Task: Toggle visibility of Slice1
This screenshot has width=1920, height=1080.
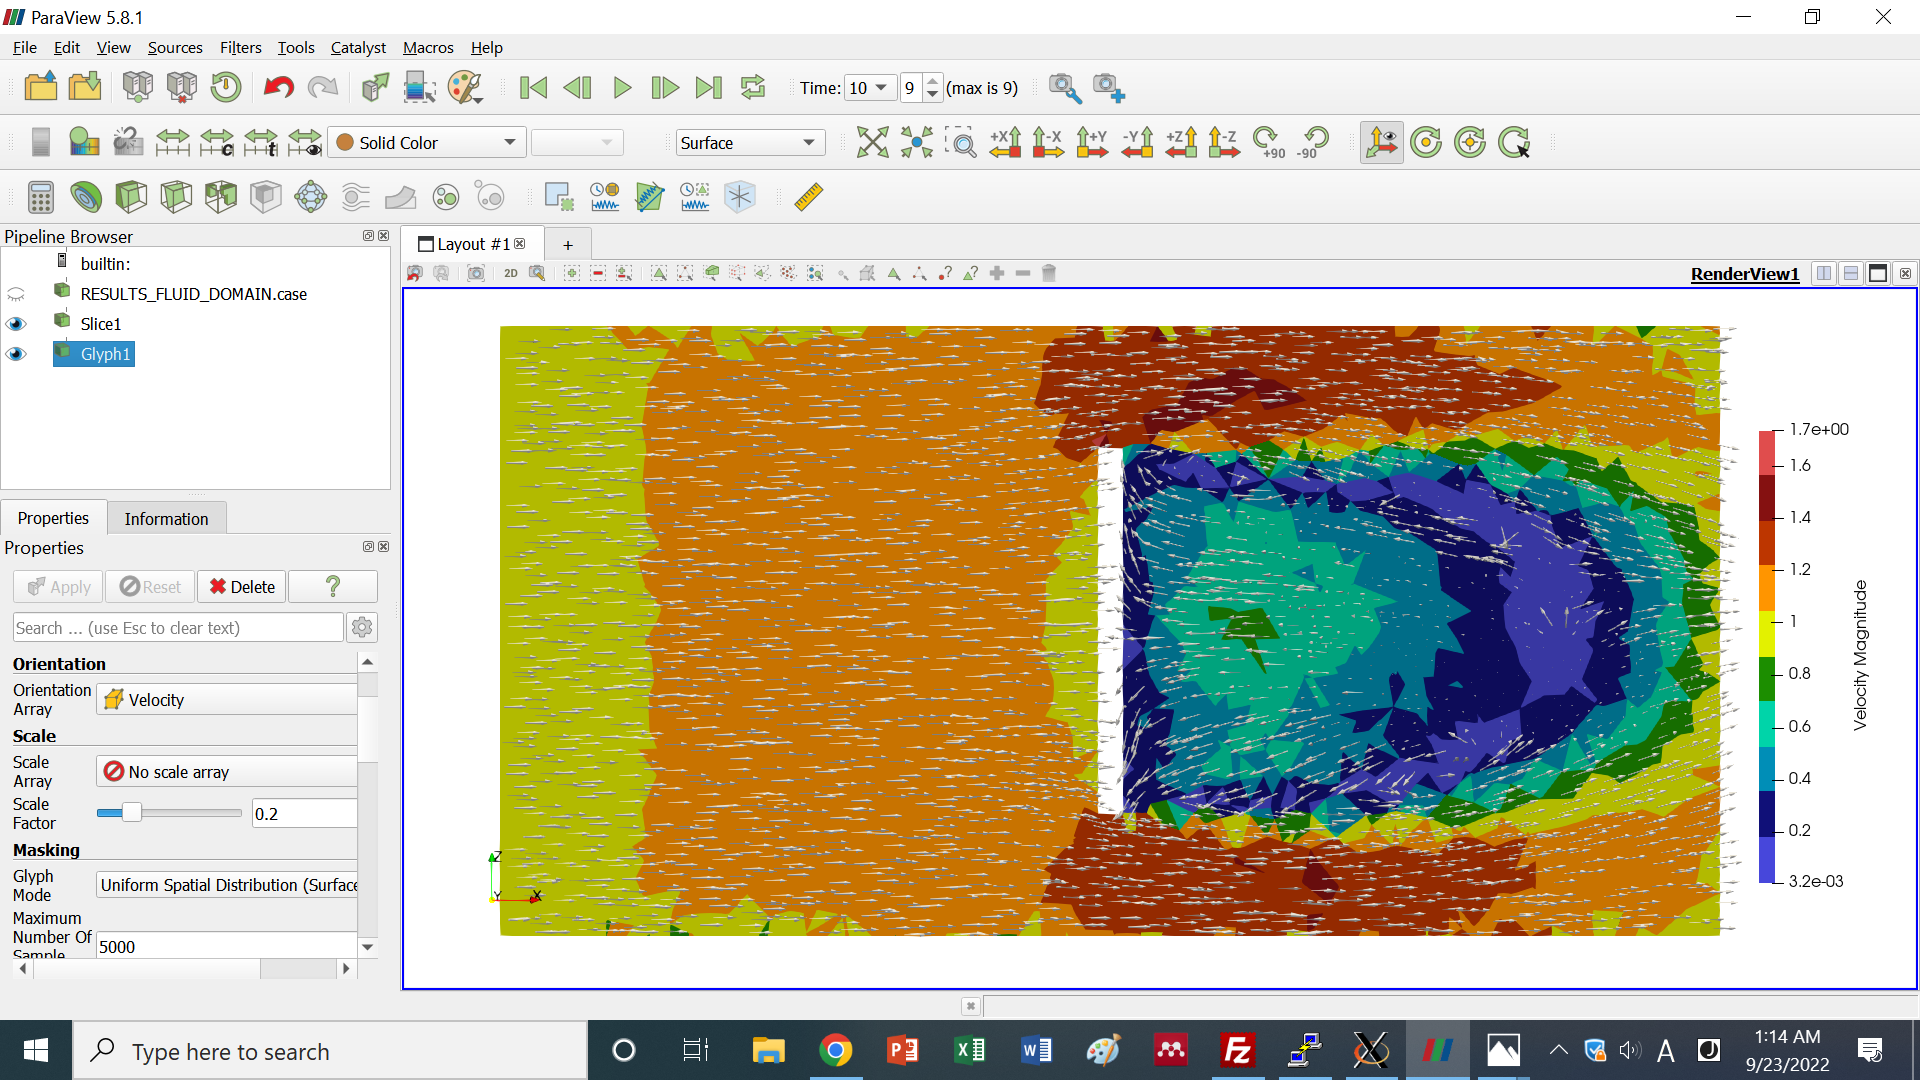Action: pos(16,324)
